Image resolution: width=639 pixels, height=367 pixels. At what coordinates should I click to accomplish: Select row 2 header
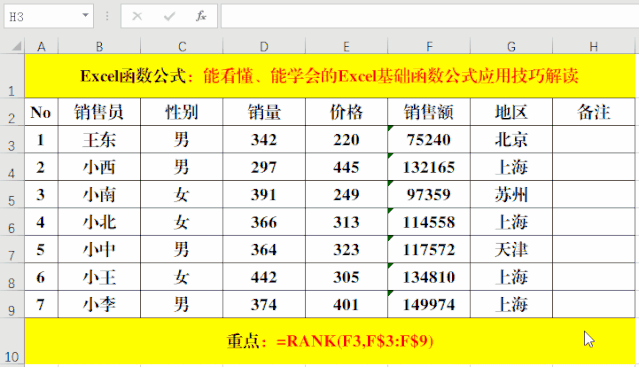12,112
